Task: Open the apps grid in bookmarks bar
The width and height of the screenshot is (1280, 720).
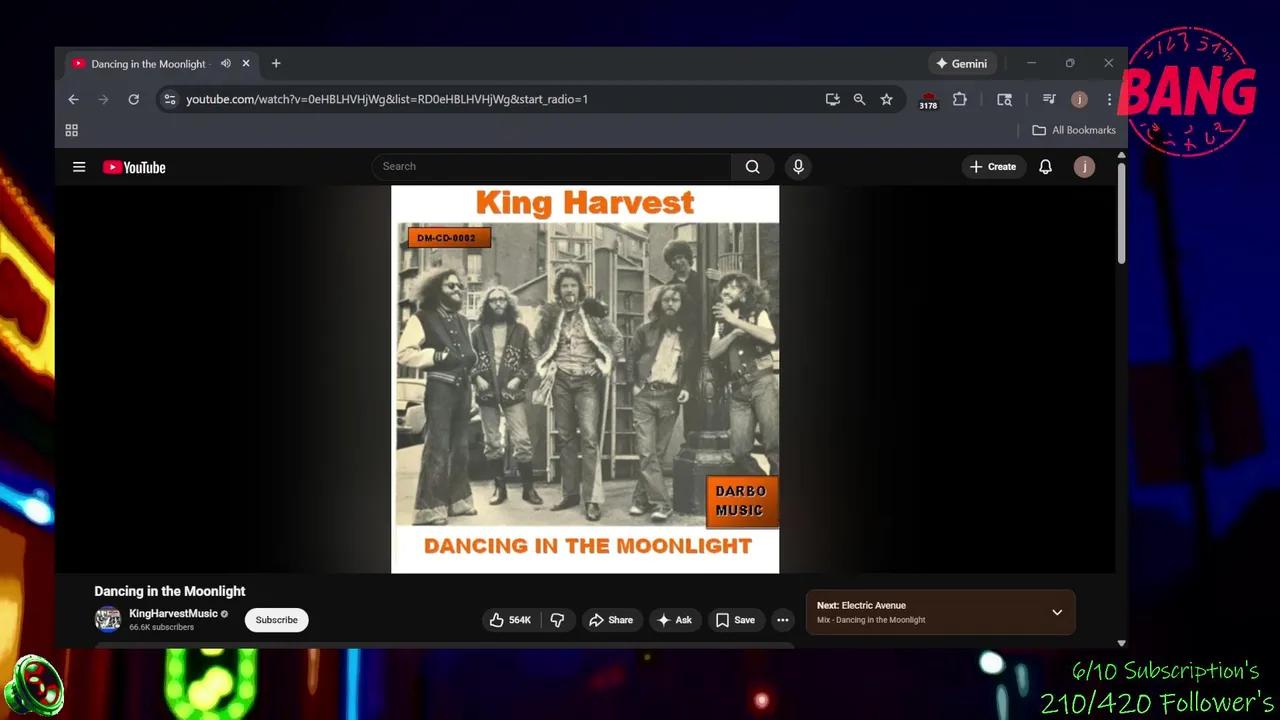Action: pyautogui.click(x=71, y=130)
